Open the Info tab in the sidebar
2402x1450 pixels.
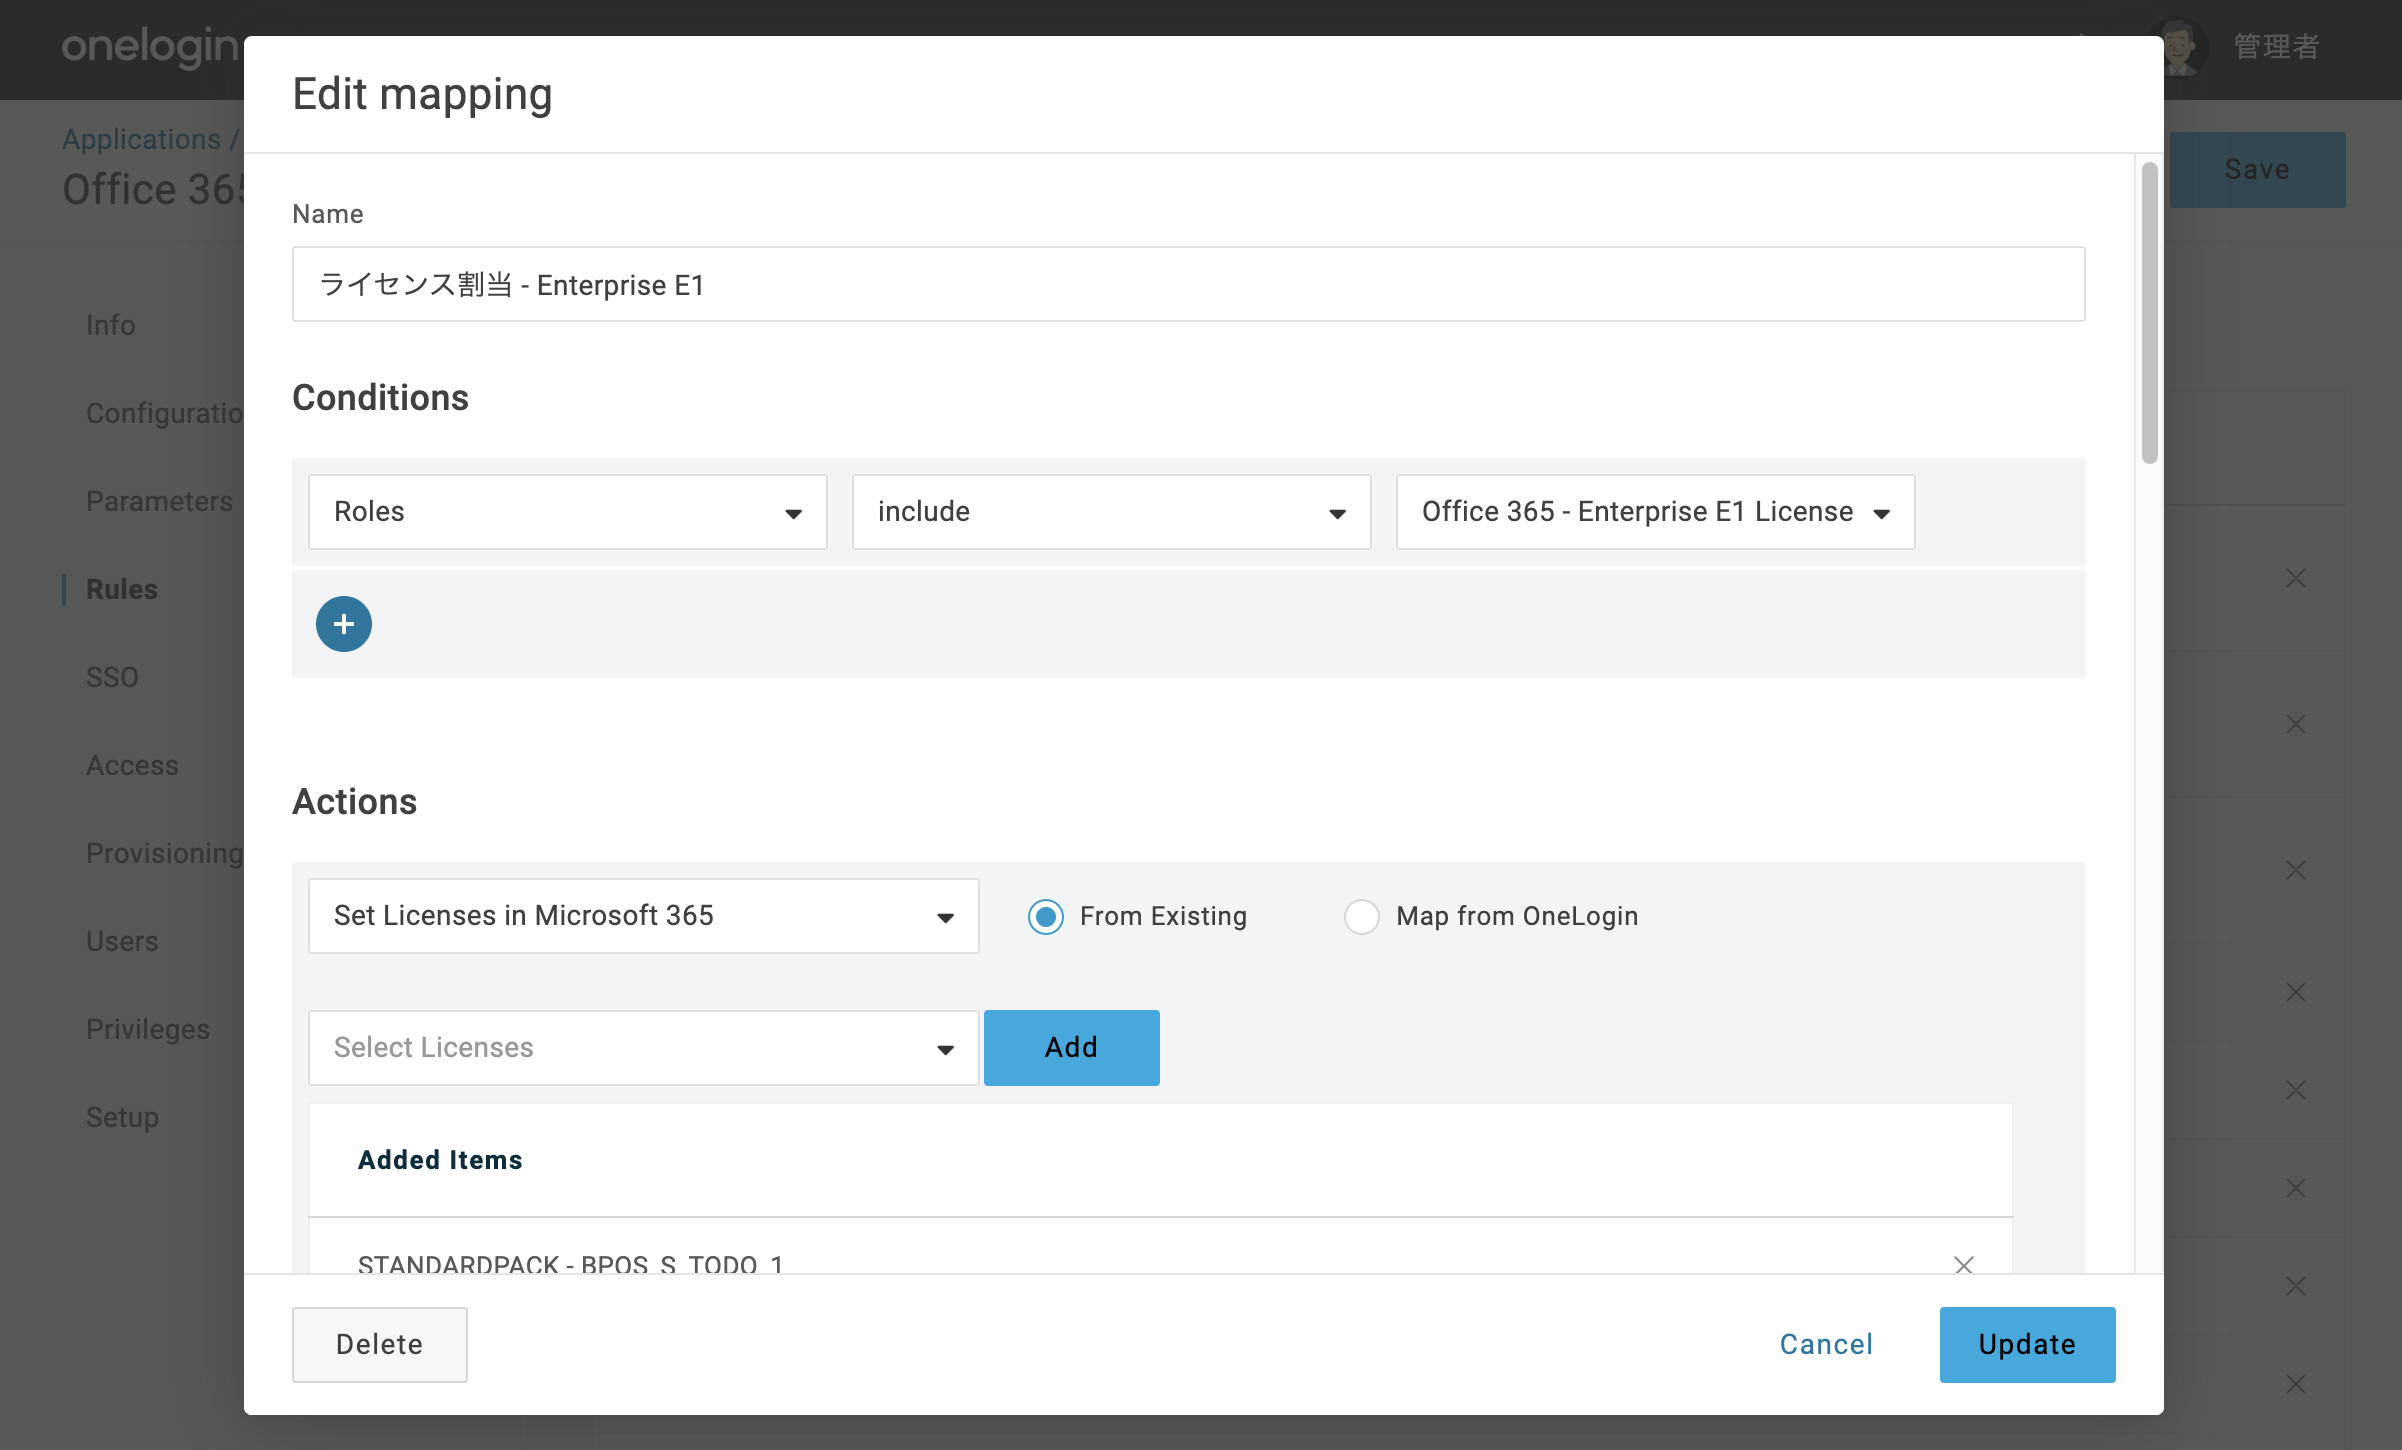point(111,325)
